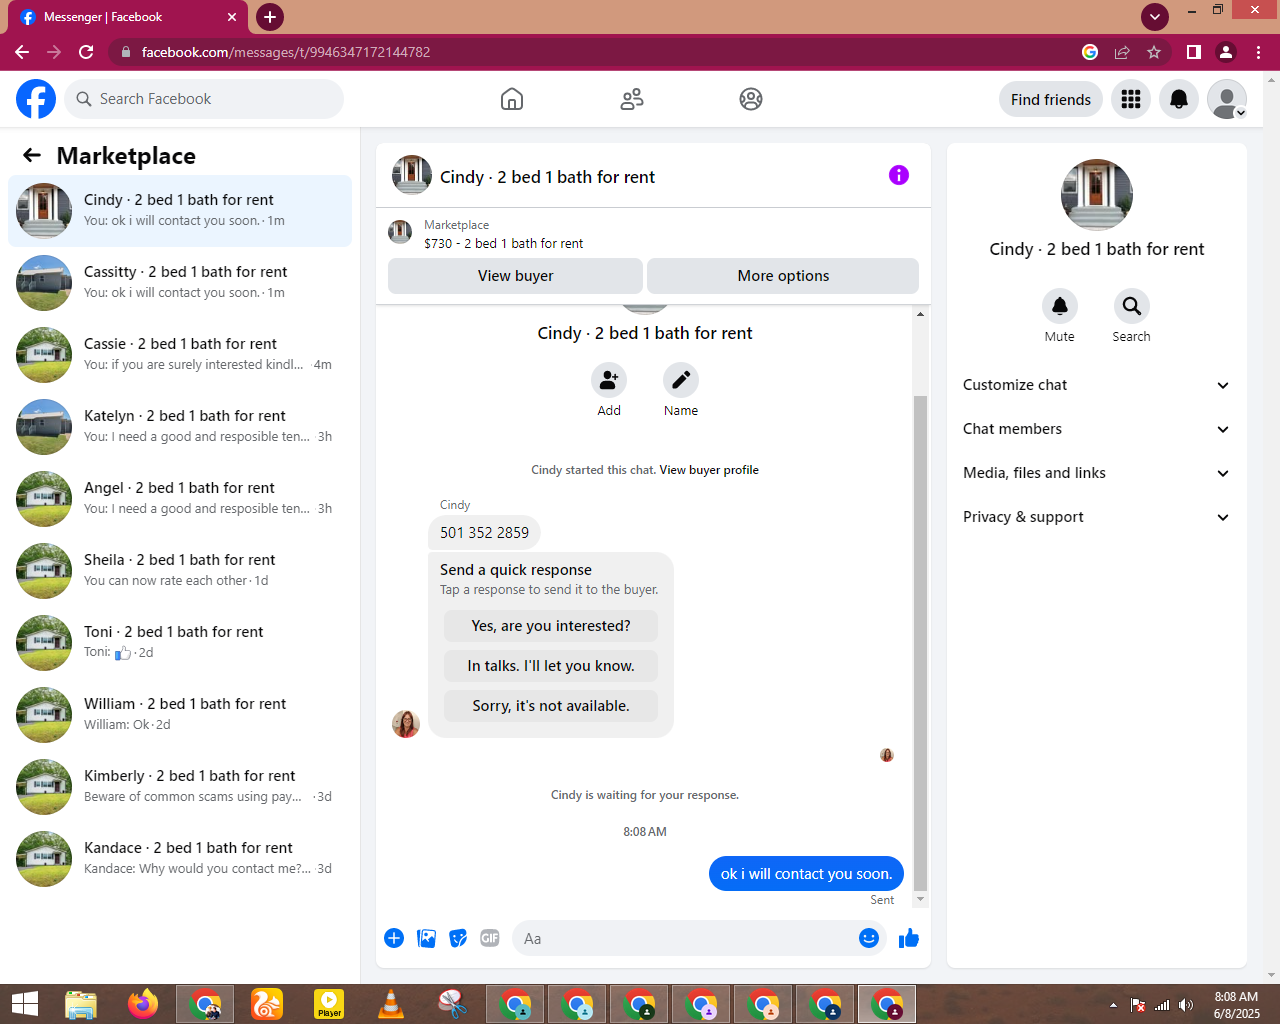1280x1024 pixels.
Task: Open William 2 bed 1 bath conversation
Action: click(180, 715)
